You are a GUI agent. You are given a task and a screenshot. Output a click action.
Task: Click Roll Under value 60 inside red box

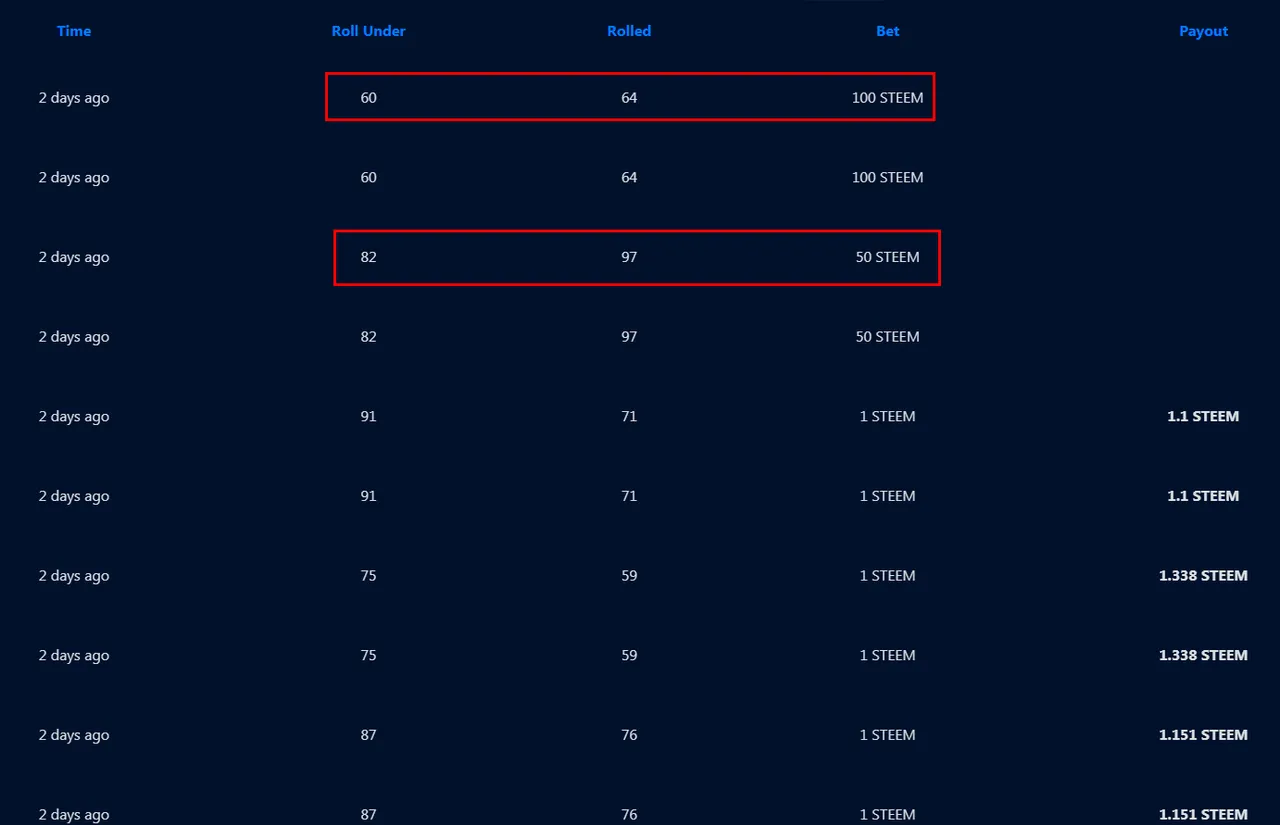click(x=369, y=98)
